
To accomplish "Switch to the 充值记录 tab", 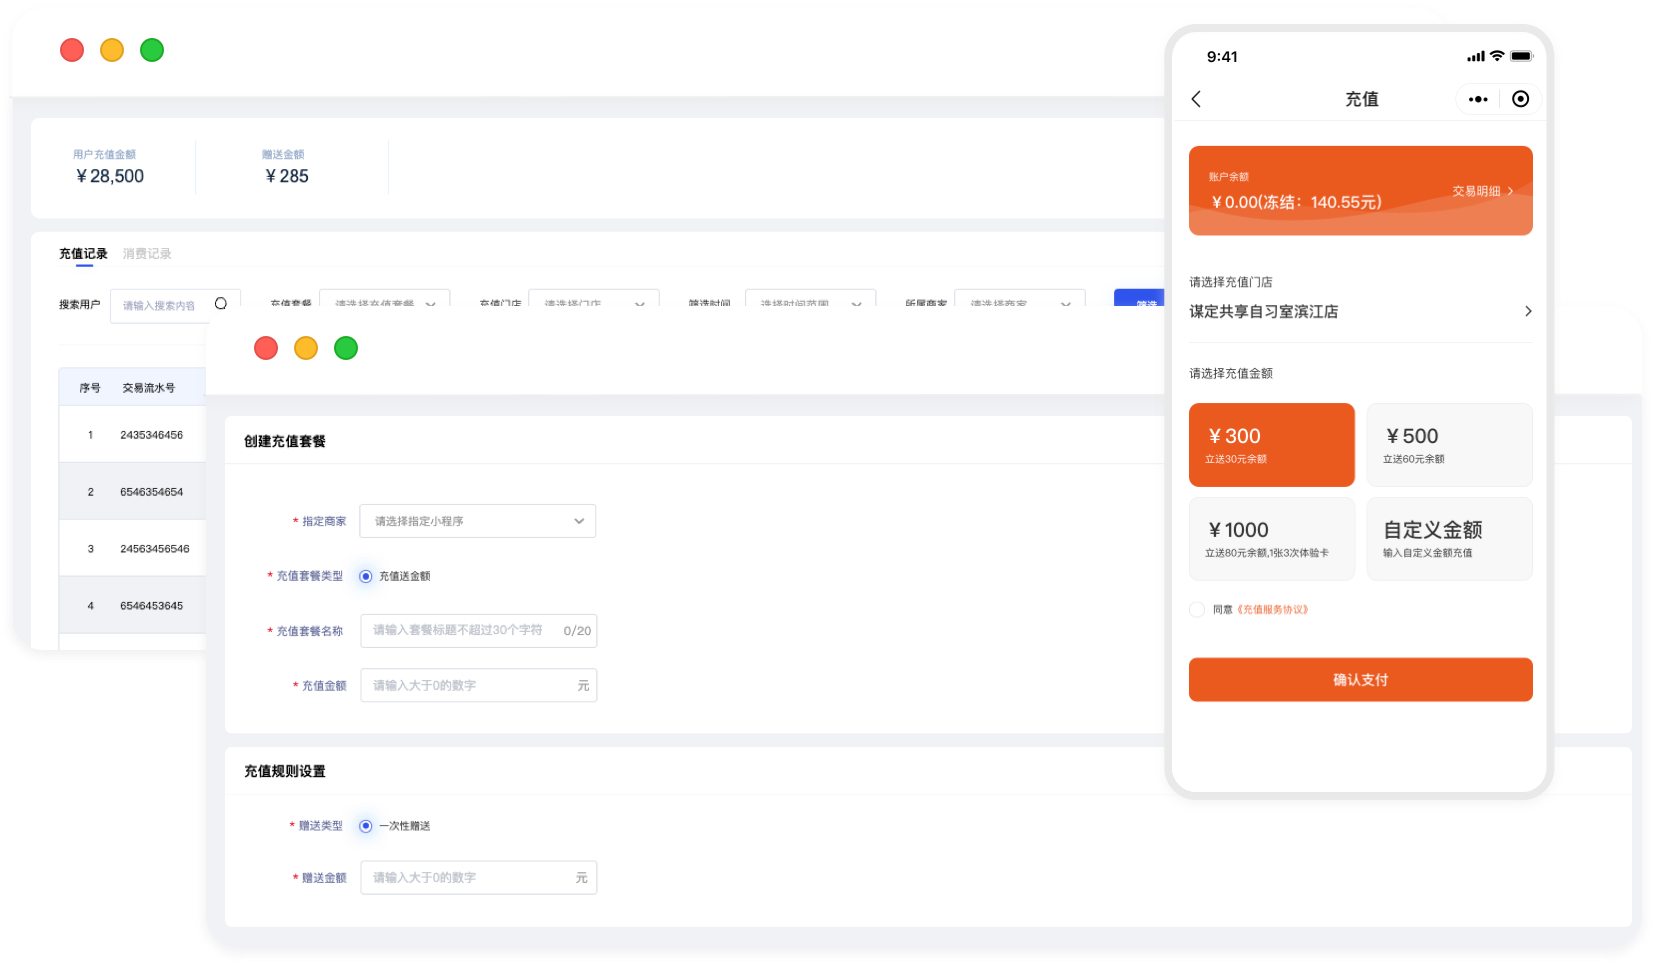I will (83, 254).
